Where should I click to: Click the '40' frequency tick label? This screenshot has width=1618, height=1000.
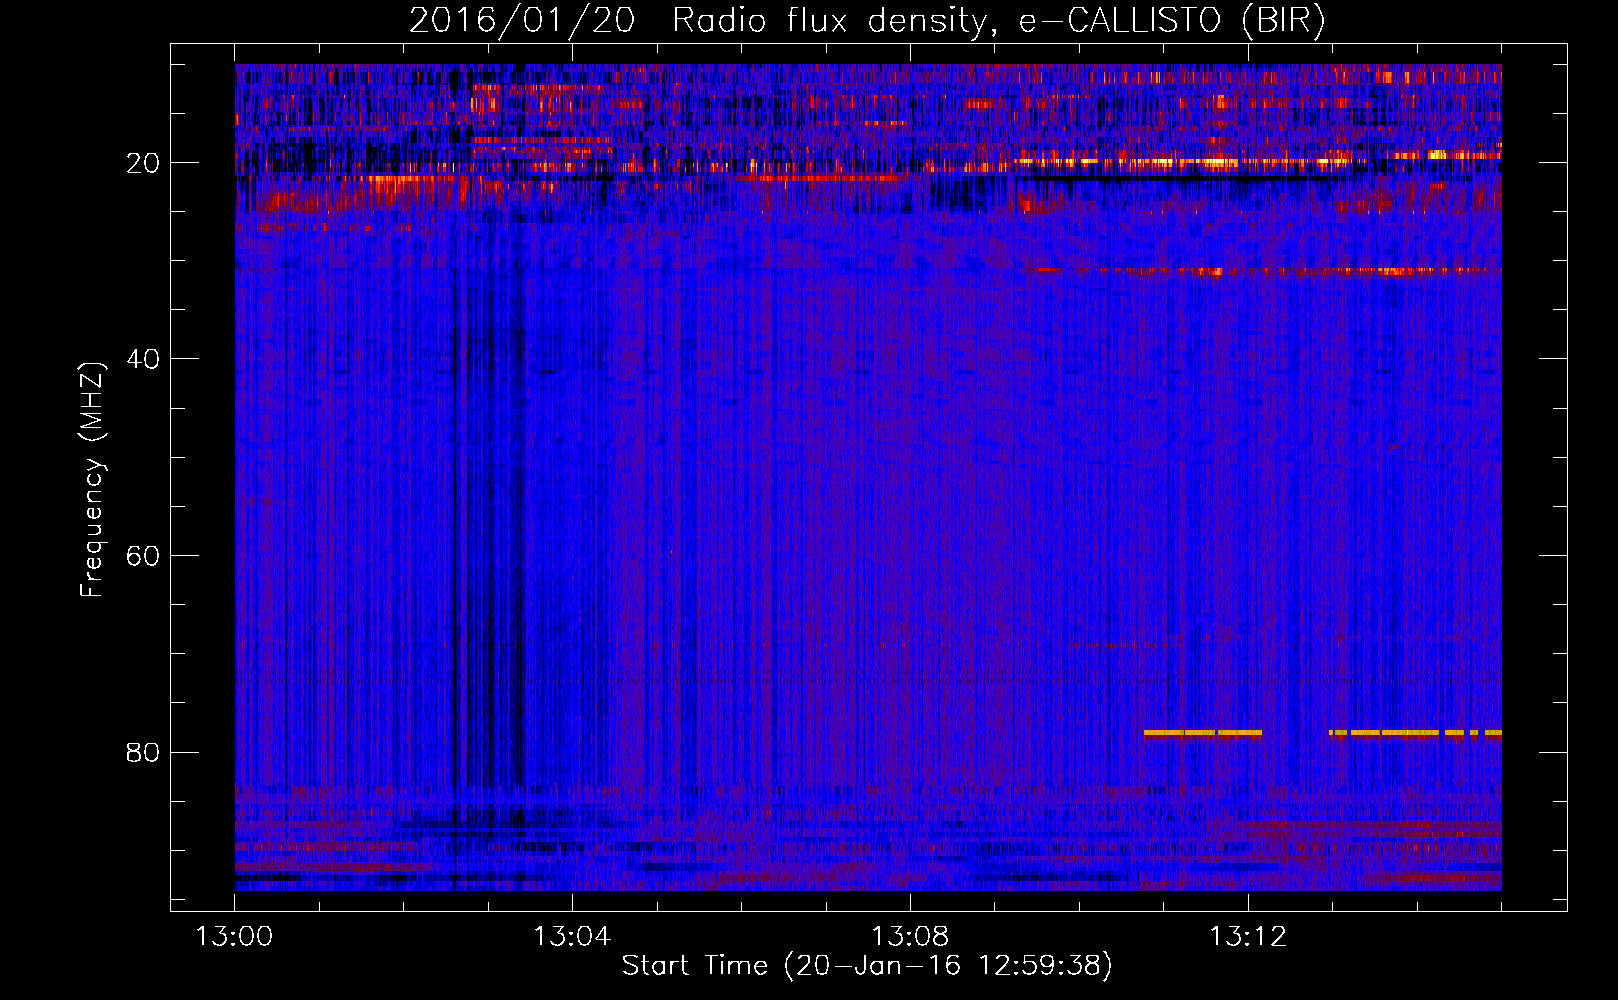coord(143,359)
